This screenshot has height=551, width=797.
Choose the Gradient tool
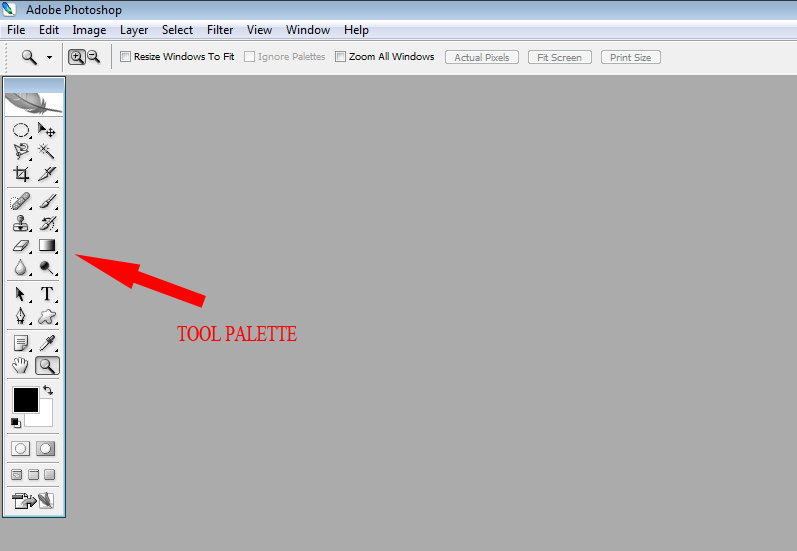47,246
